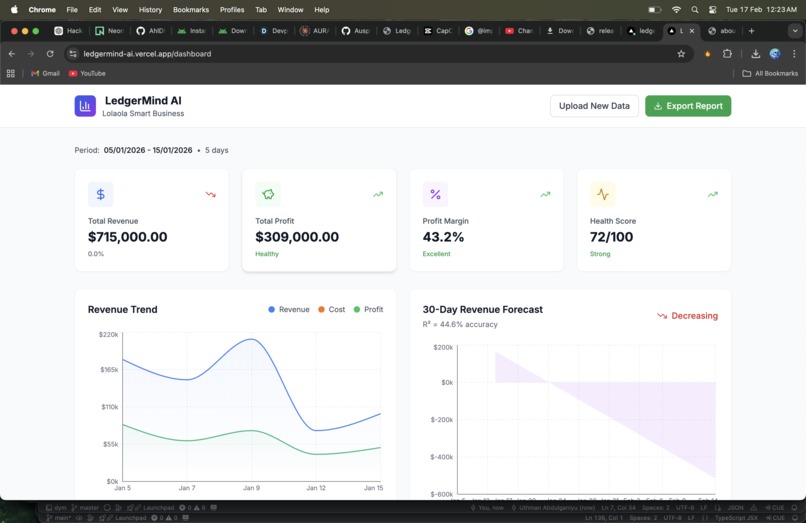This screenshot has height=523, width=806.
Task: Click the 72/100 Health Score value
Action: (x=611, y=237)
